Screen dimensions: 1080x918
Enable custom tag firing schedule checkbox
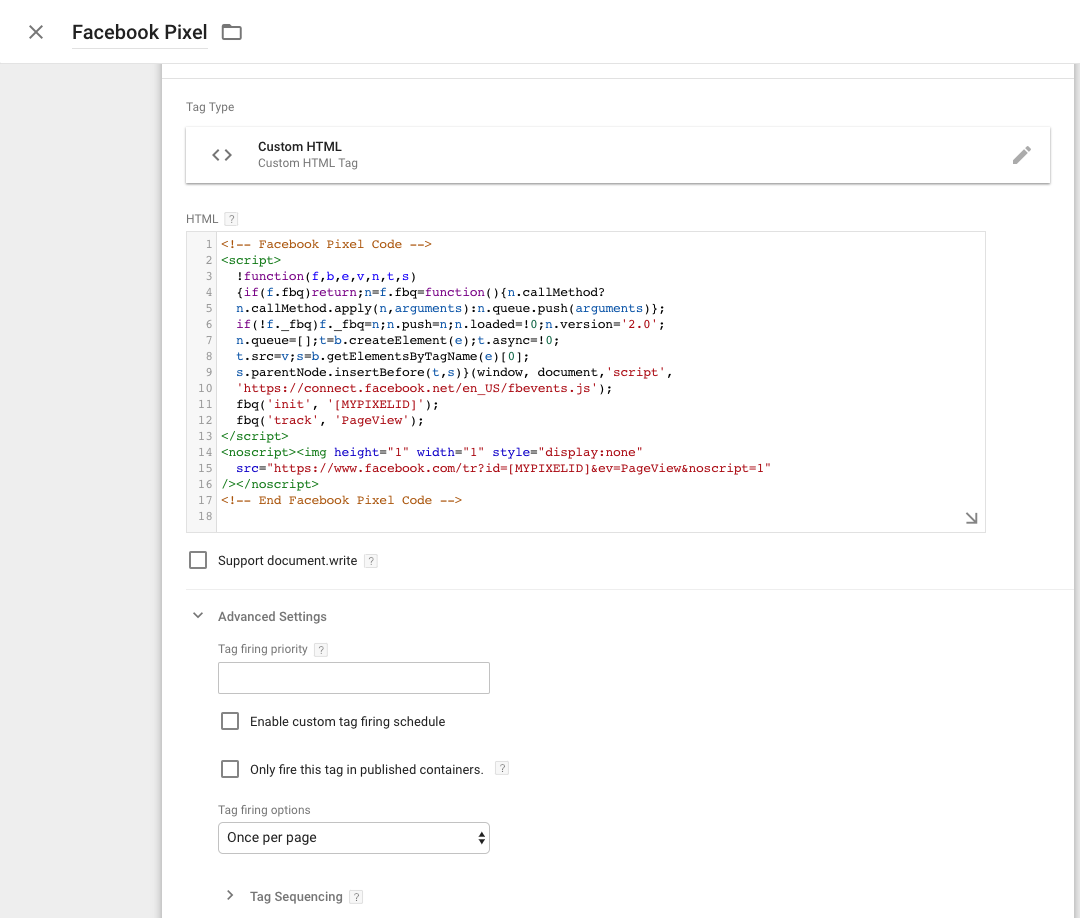(230, 721)
